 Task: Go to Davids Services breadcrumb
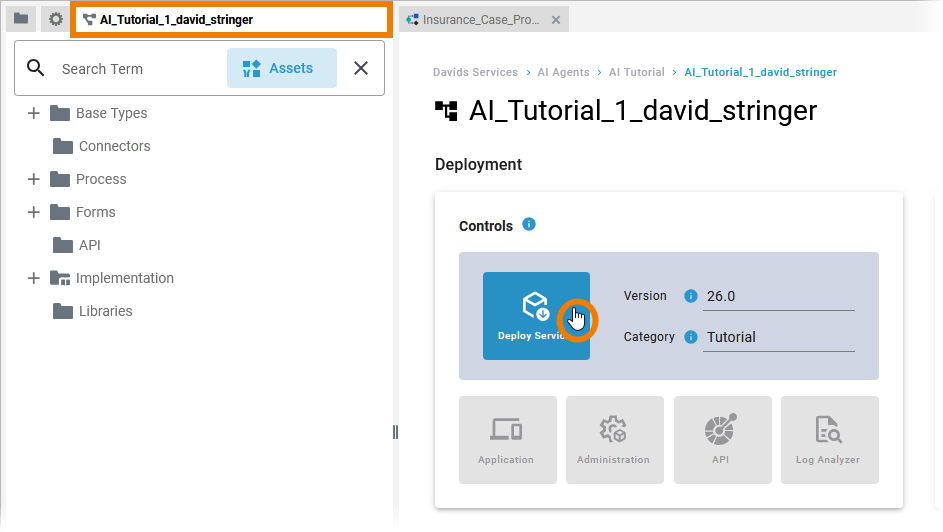pos(475,72)
